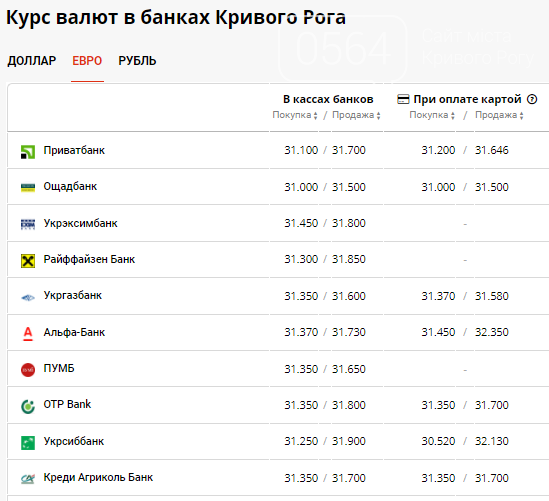
Task: Sort by card payment Покупка column
Action: click(x=432, y=115)
